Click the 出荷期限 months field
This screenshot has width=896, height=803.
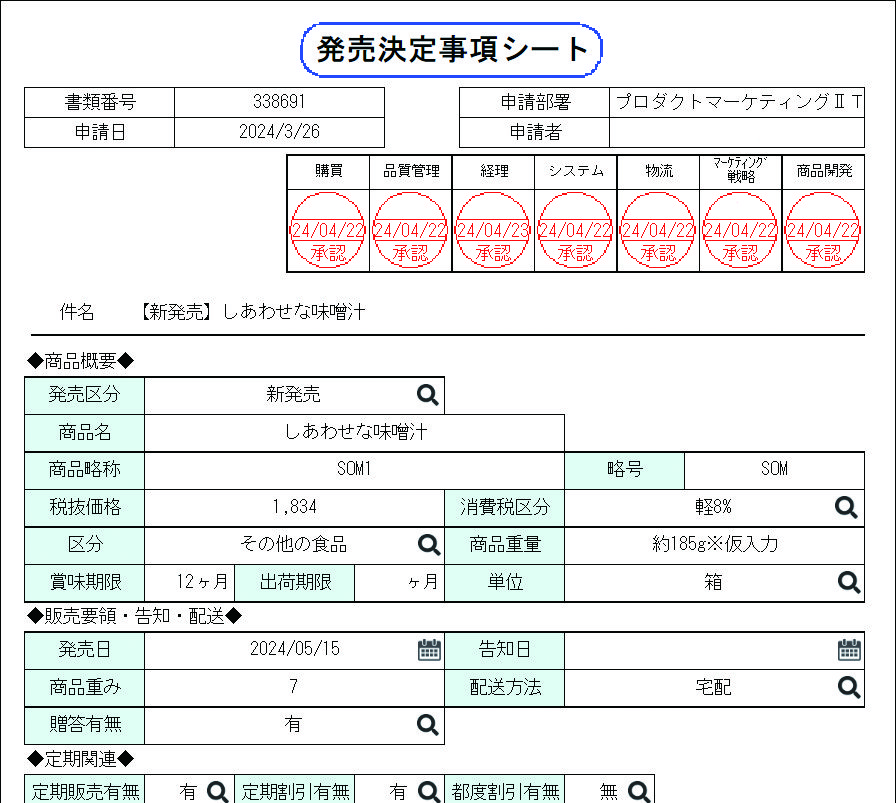tap(399, 582)
